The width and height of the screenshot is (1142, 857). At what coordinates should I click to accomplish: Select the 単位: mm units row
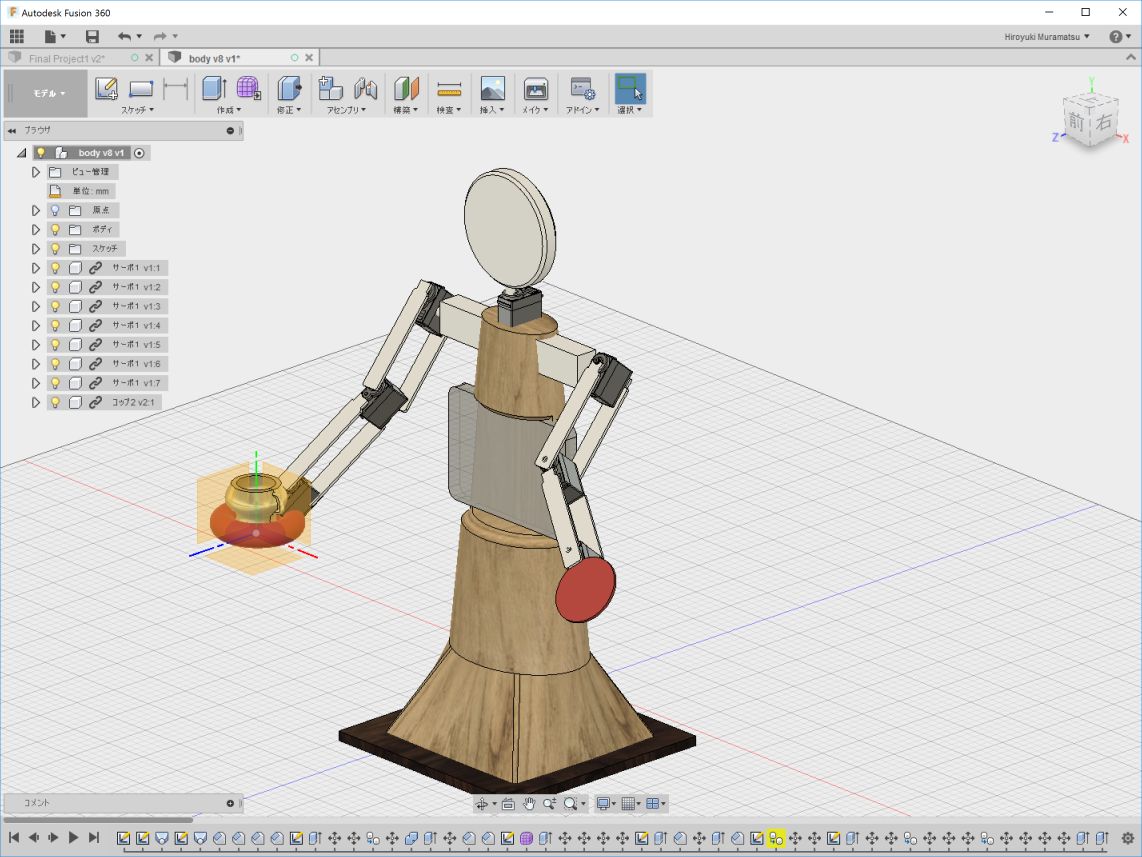point(82,191)
